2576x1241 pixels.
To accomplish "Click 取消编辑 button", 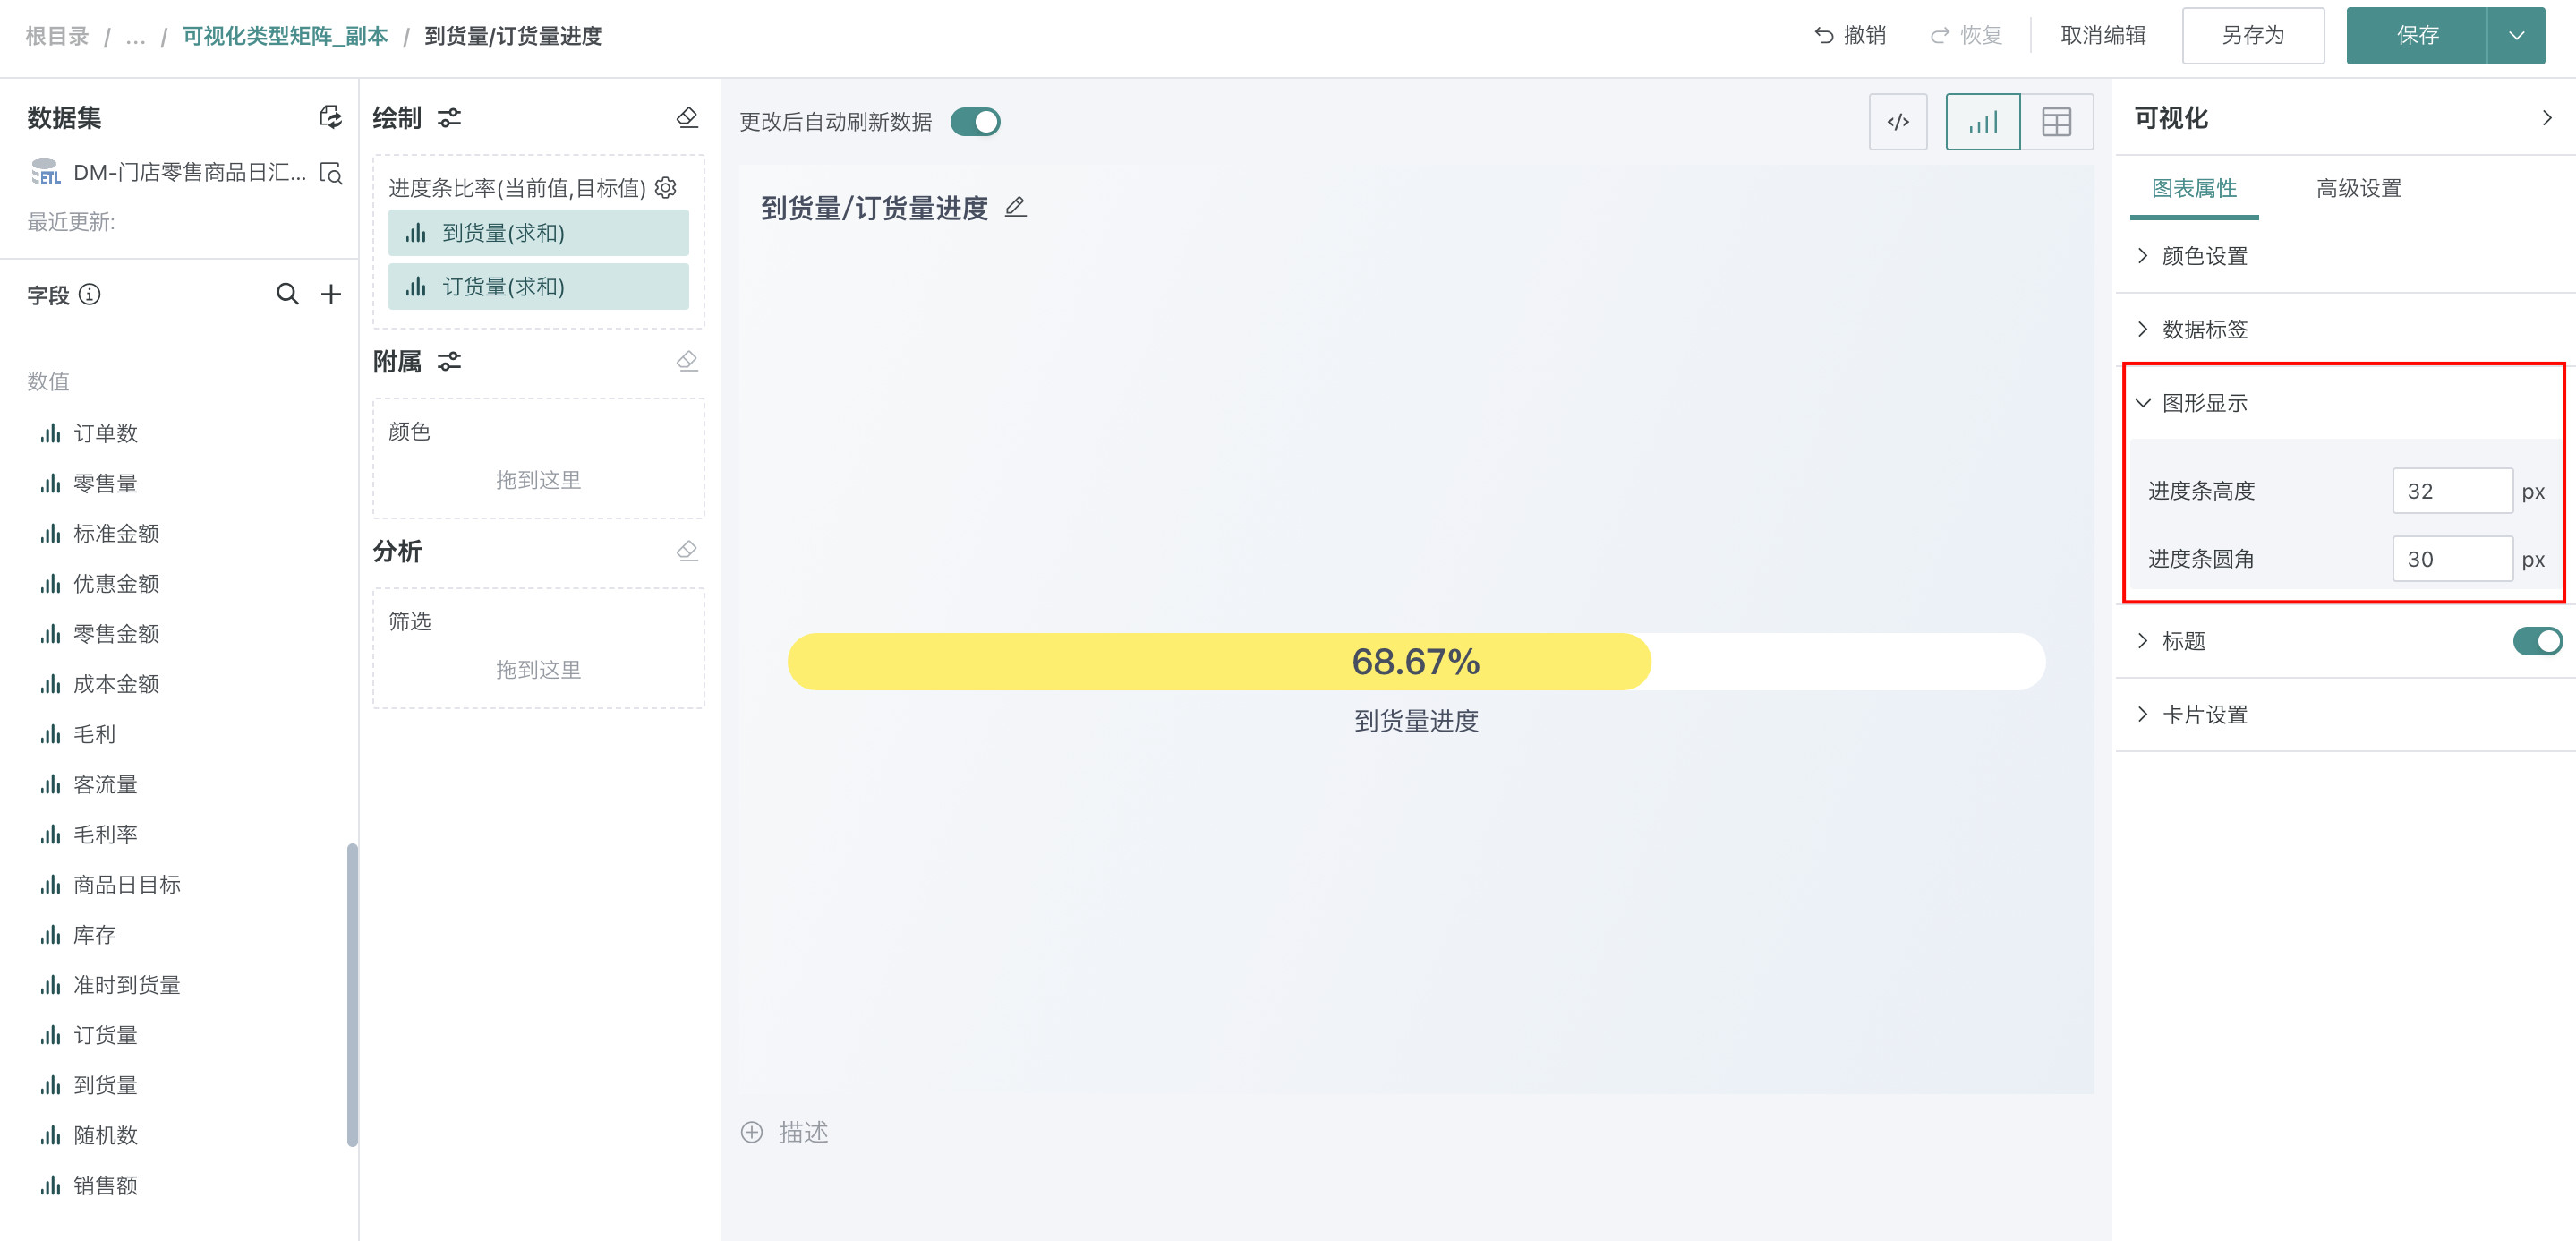I will pos(2103,36).
